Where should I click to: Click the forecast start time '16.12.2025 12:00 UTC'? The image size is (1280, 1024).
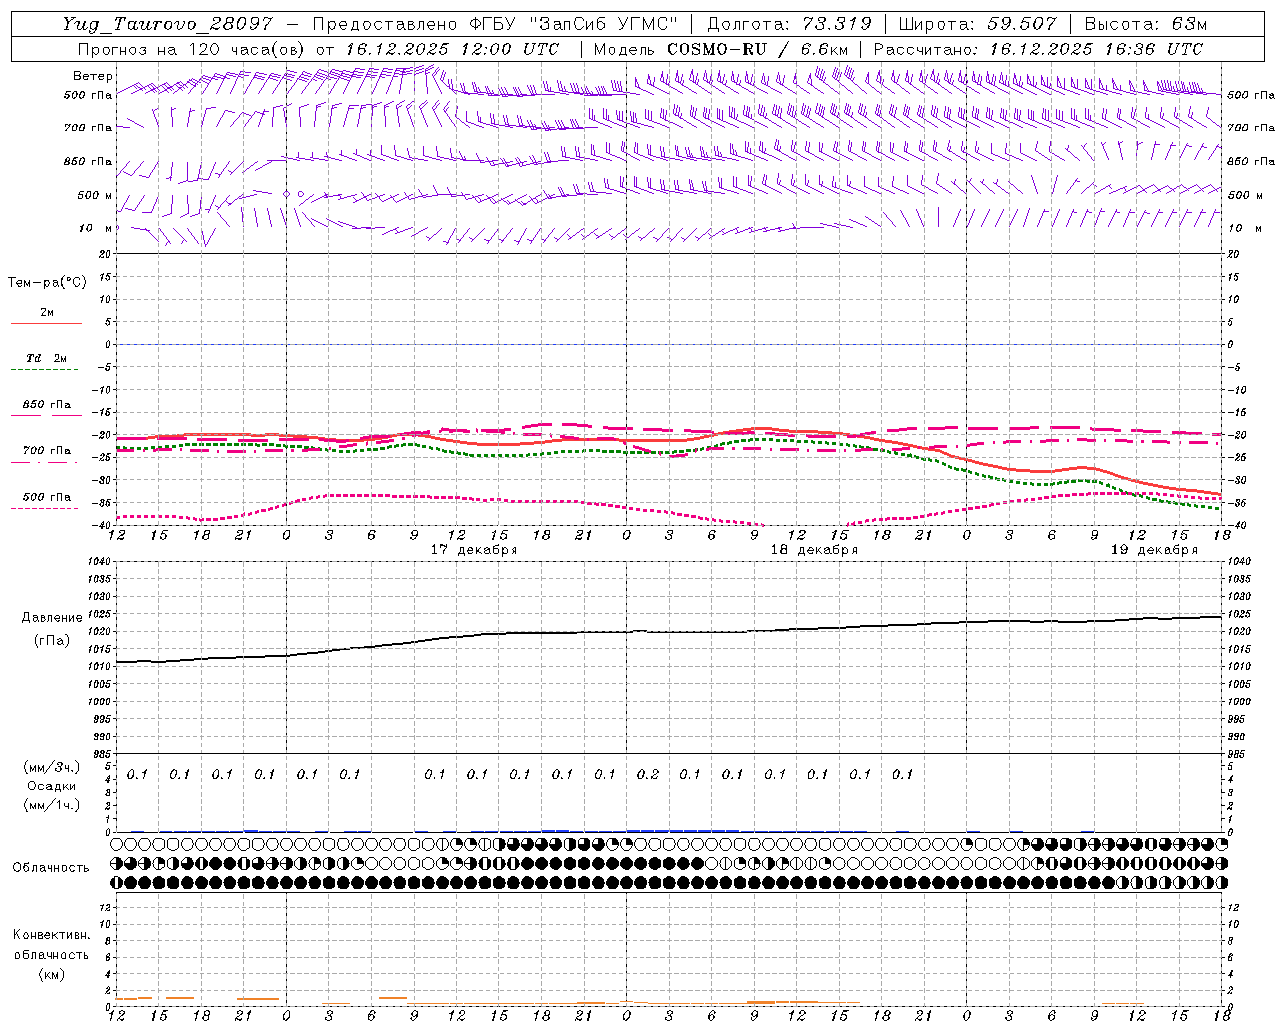[452, 49]
